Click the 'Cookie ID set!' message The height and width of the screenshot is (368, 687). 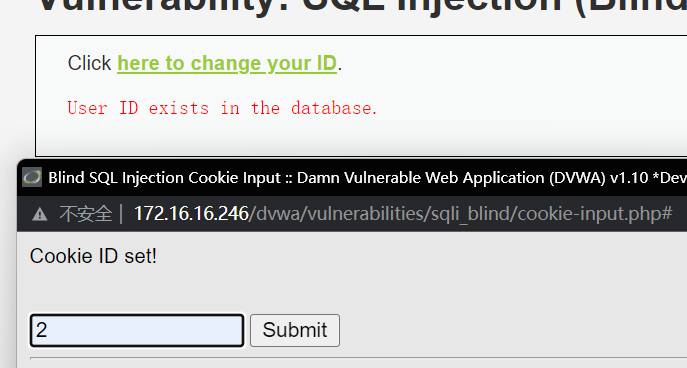click(x=93, y=256)
